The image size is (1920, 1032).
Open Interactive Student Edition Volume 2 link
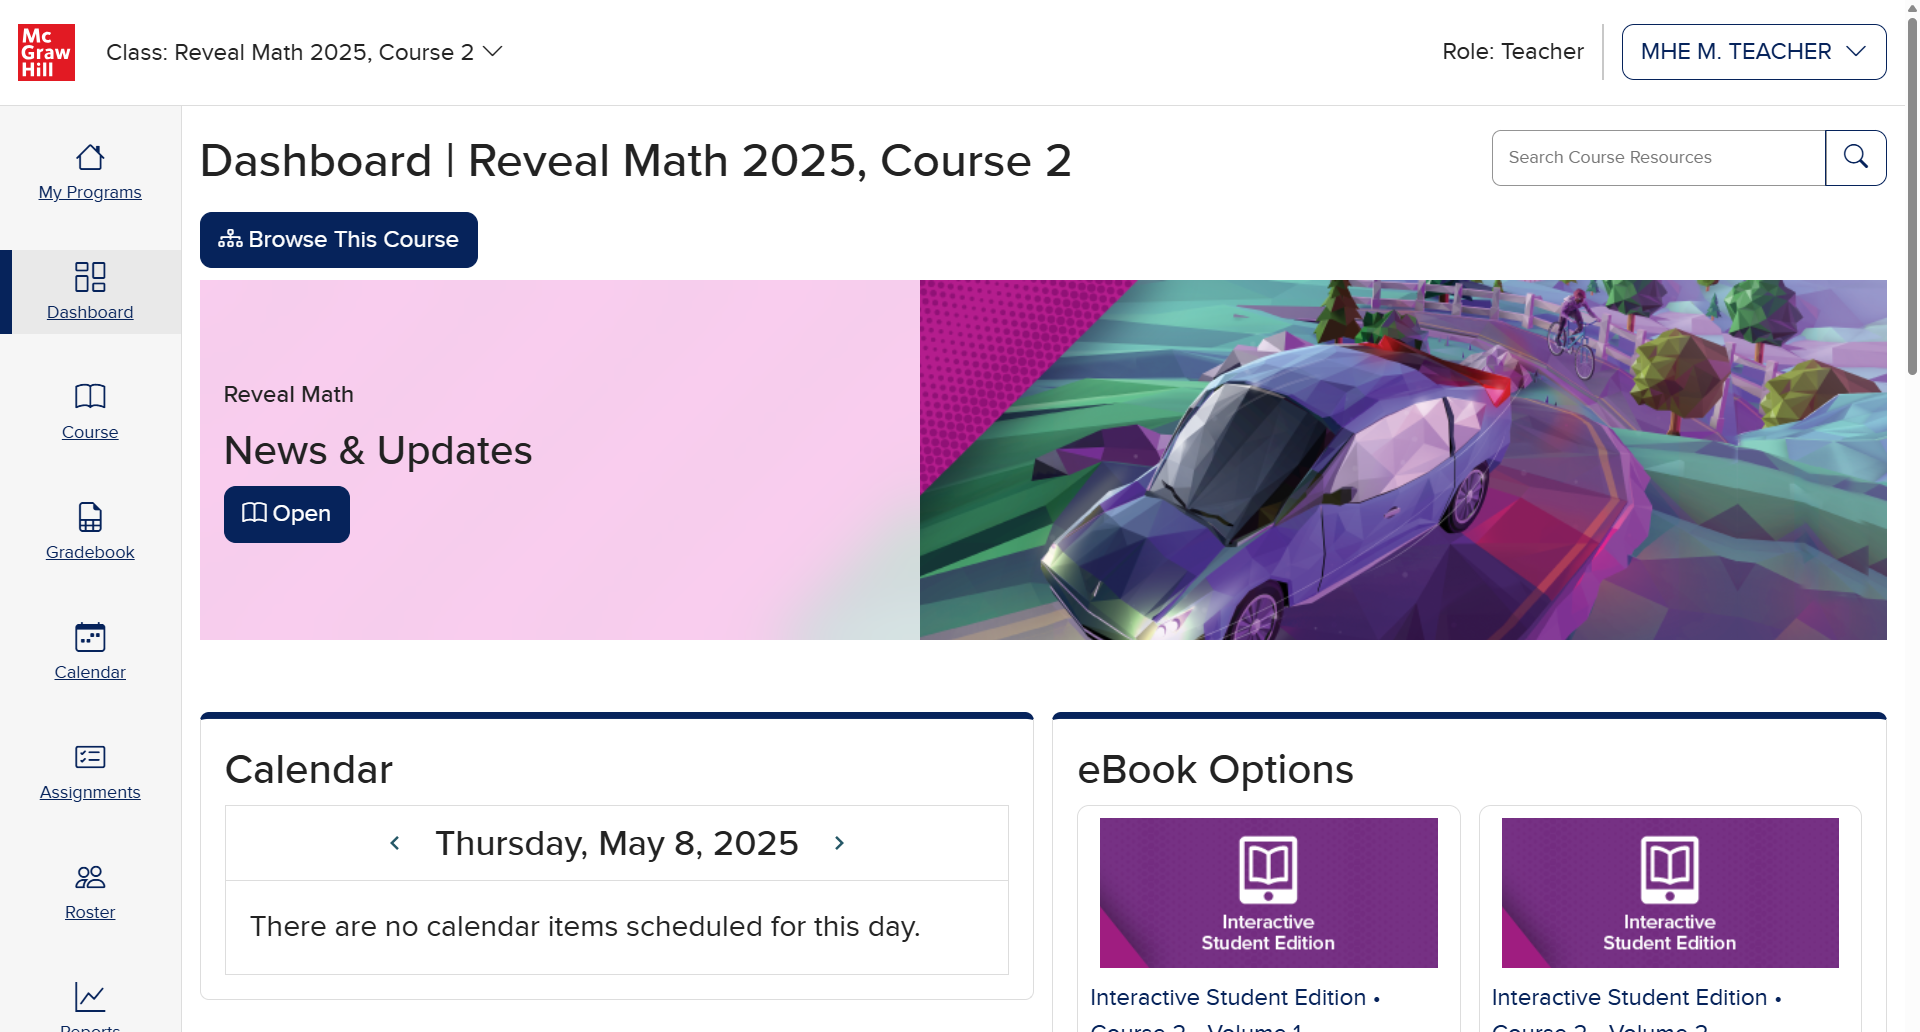point(1636,1010)
